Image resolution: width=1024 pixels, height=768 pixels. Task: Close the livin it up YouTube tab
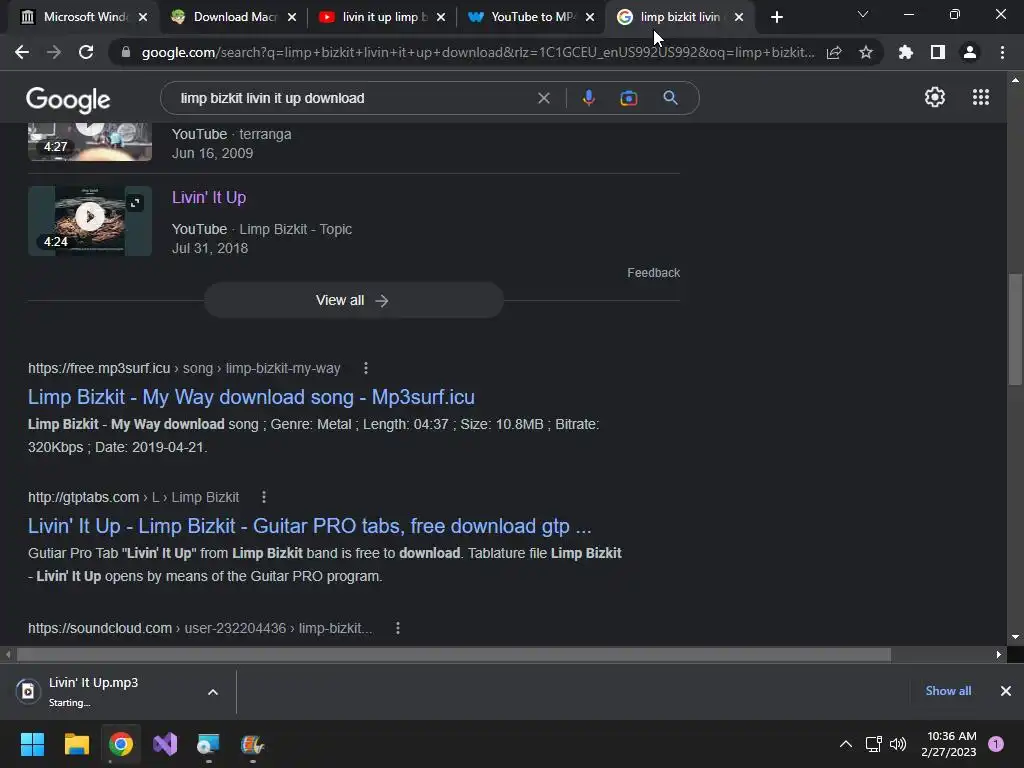click(x=441, y=17)
